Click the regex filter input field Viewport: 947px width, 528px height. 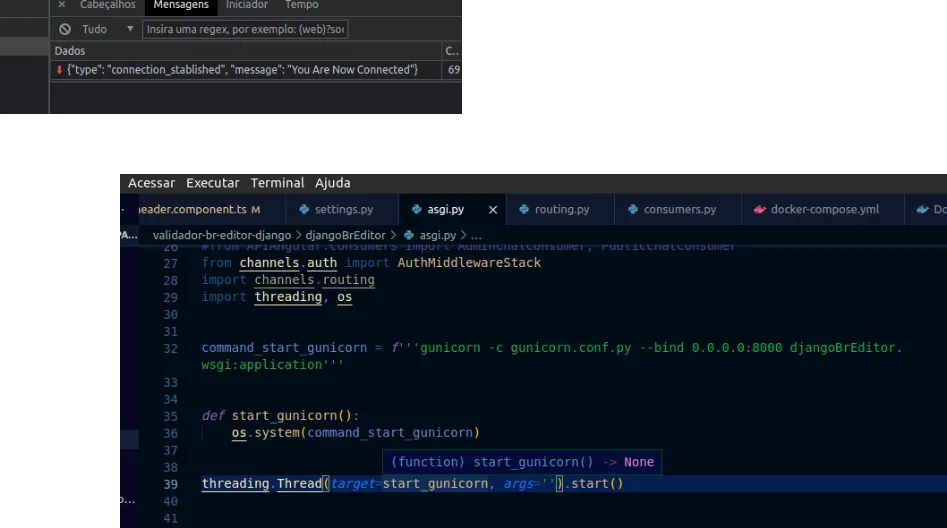point(245,30)
